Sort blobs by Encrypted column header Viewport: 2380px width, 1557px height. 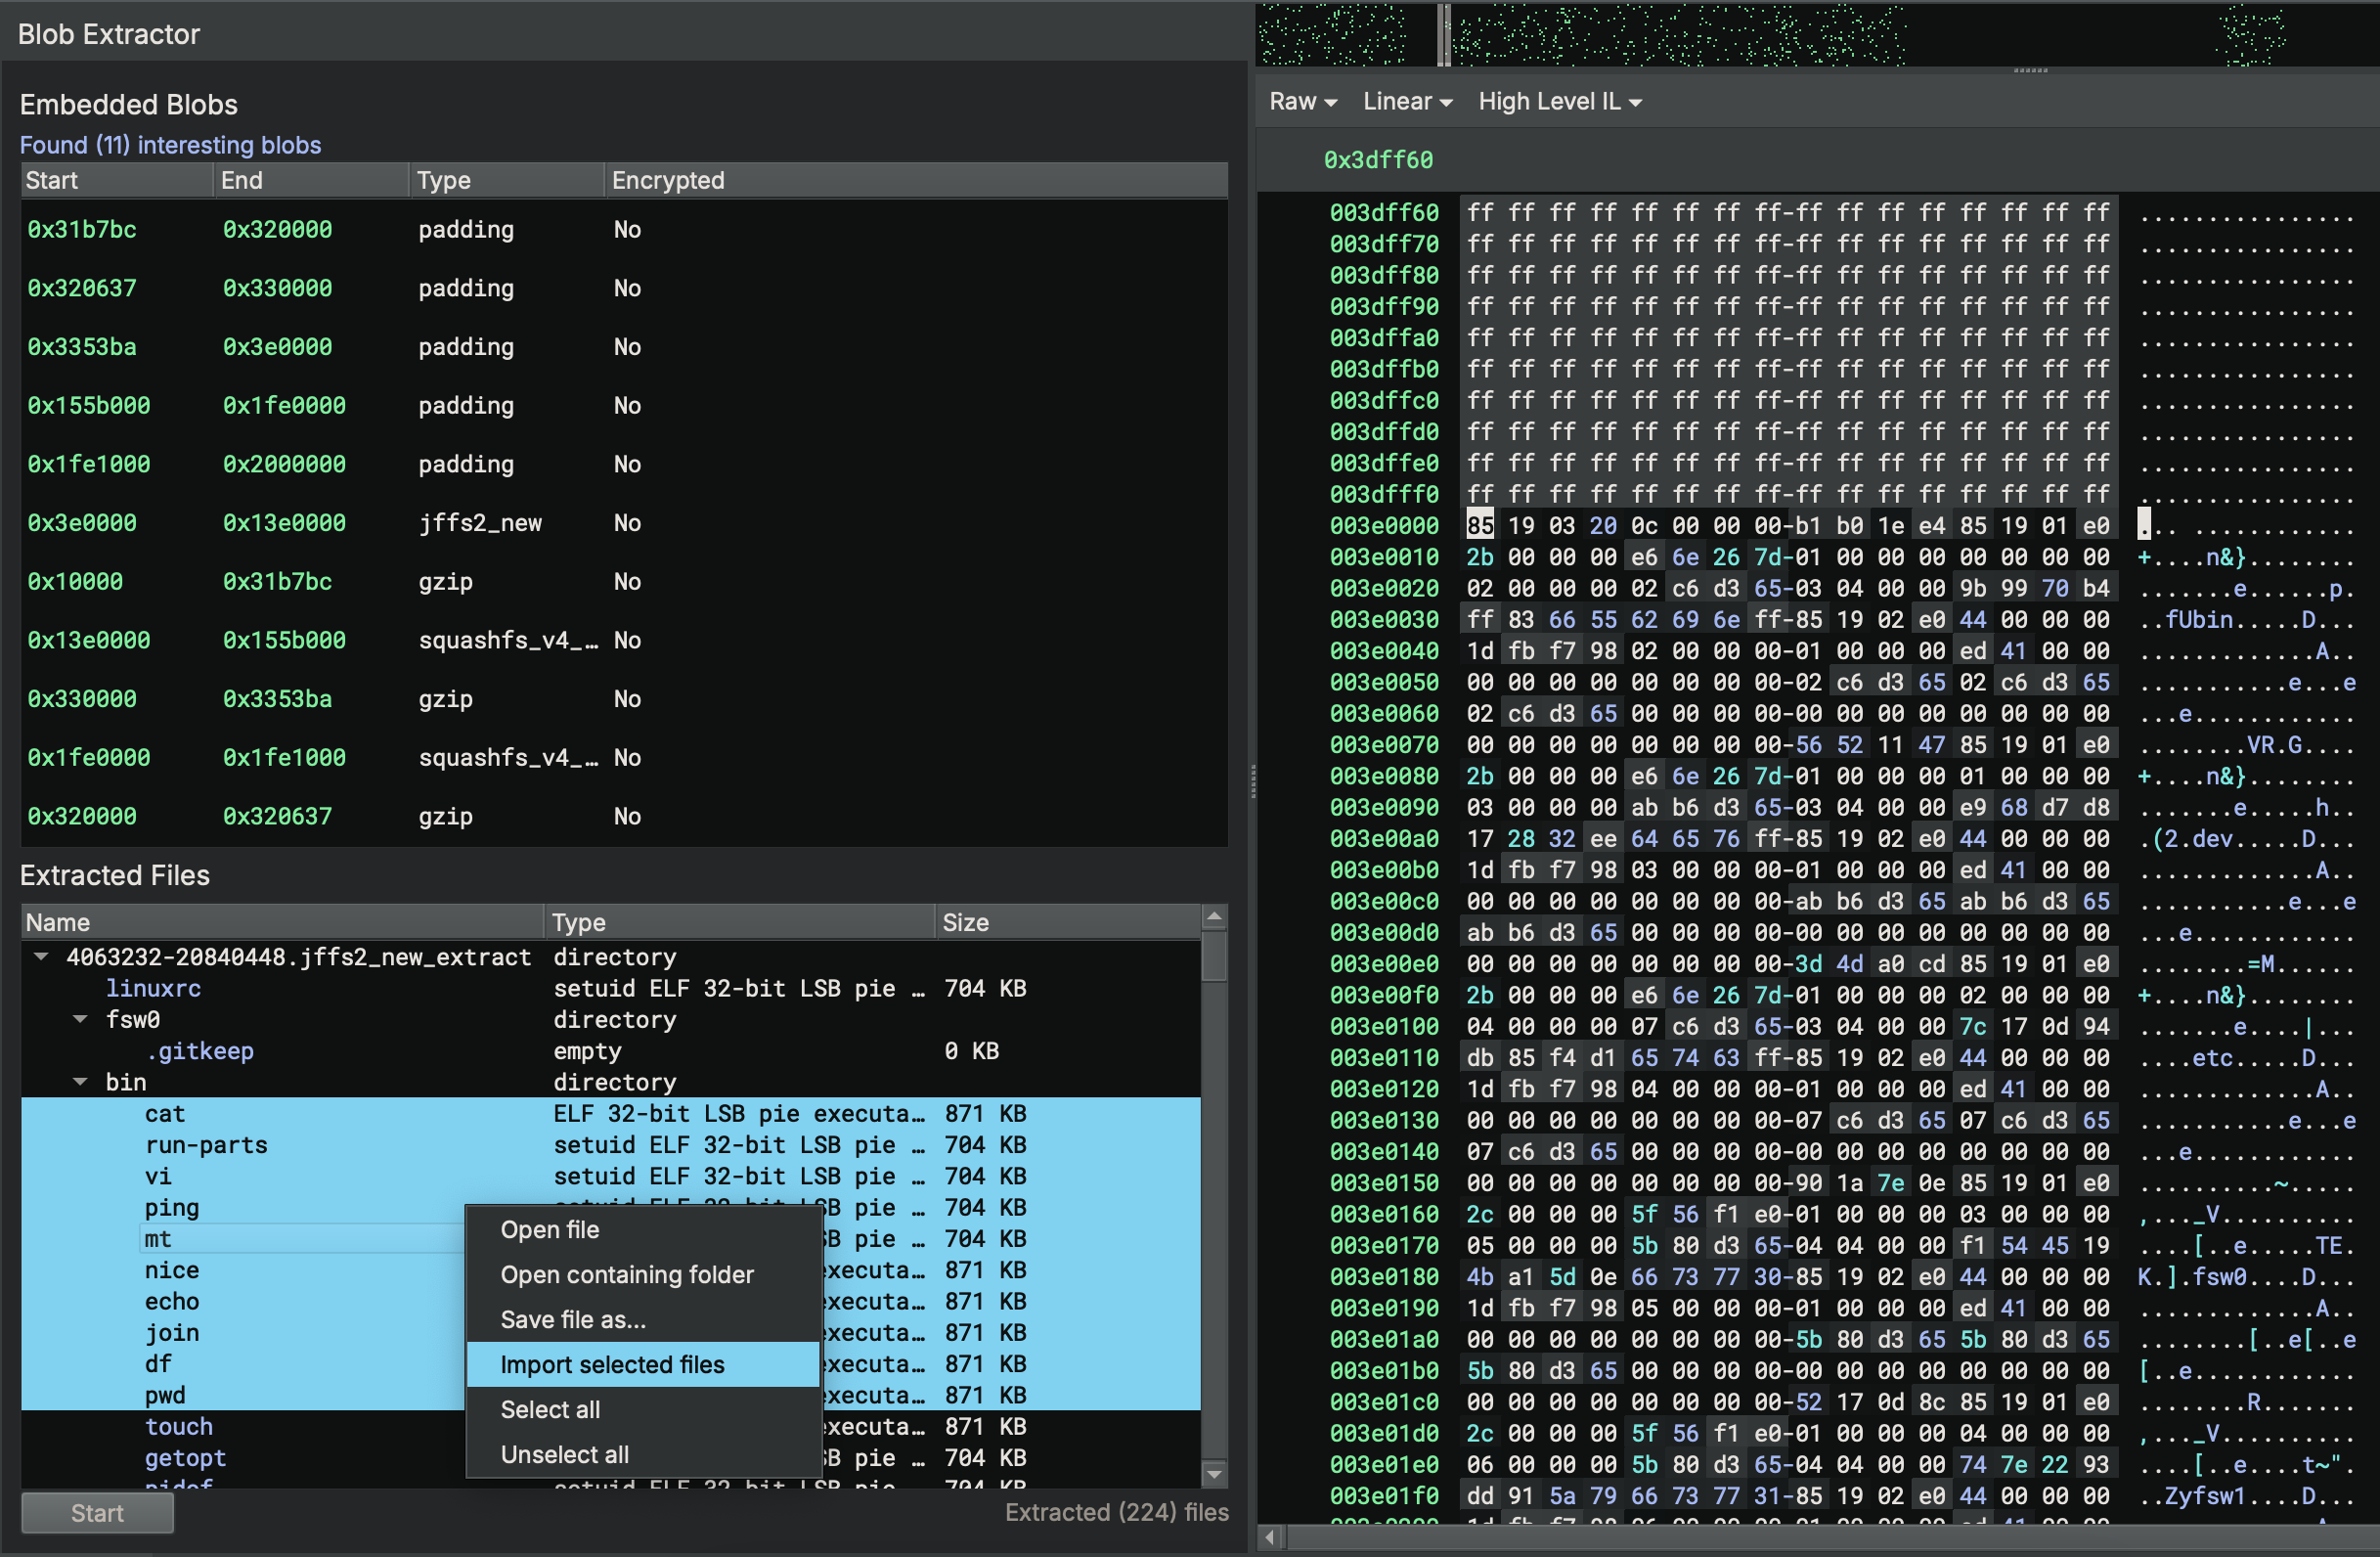click(668, 180)
